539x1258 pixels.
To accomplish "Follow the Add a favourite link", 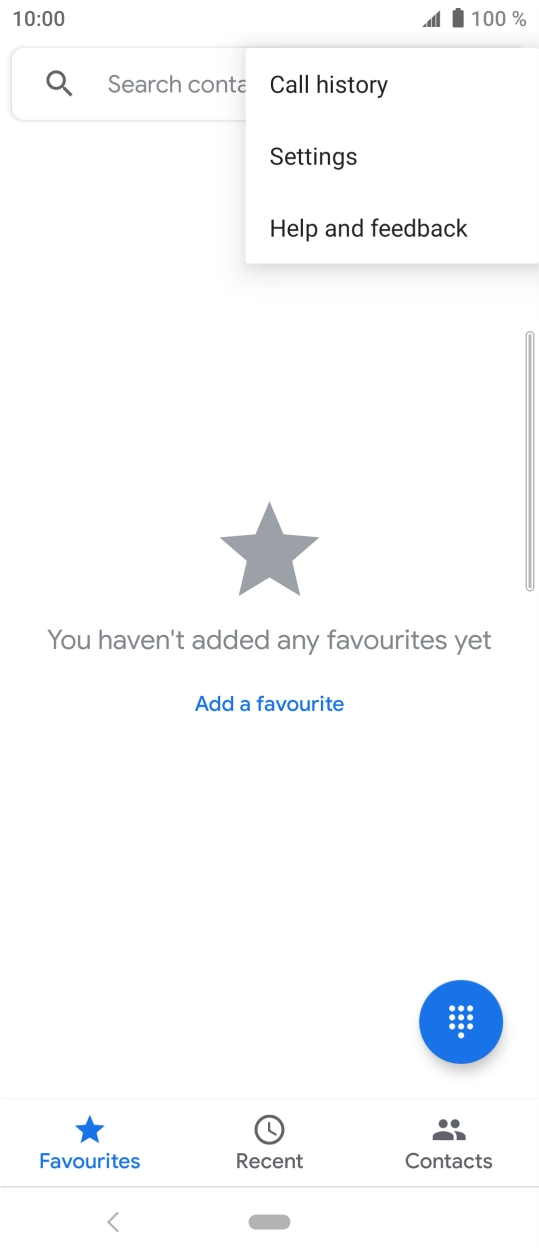I will pyautogui.click(x=269, y=704).
